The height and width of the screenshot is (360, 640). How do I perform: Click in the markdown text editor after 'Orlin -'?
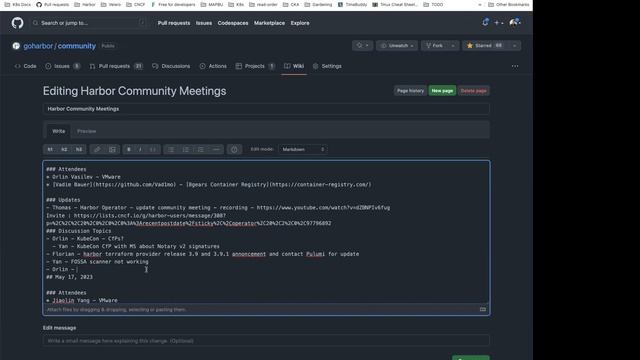coord(78,269)
